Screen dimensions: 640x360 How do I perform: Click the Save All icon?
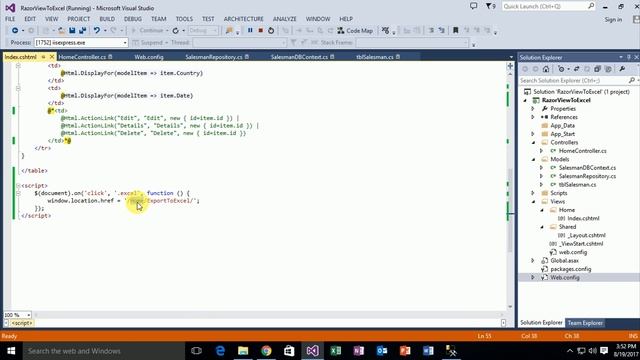point(82,31)
